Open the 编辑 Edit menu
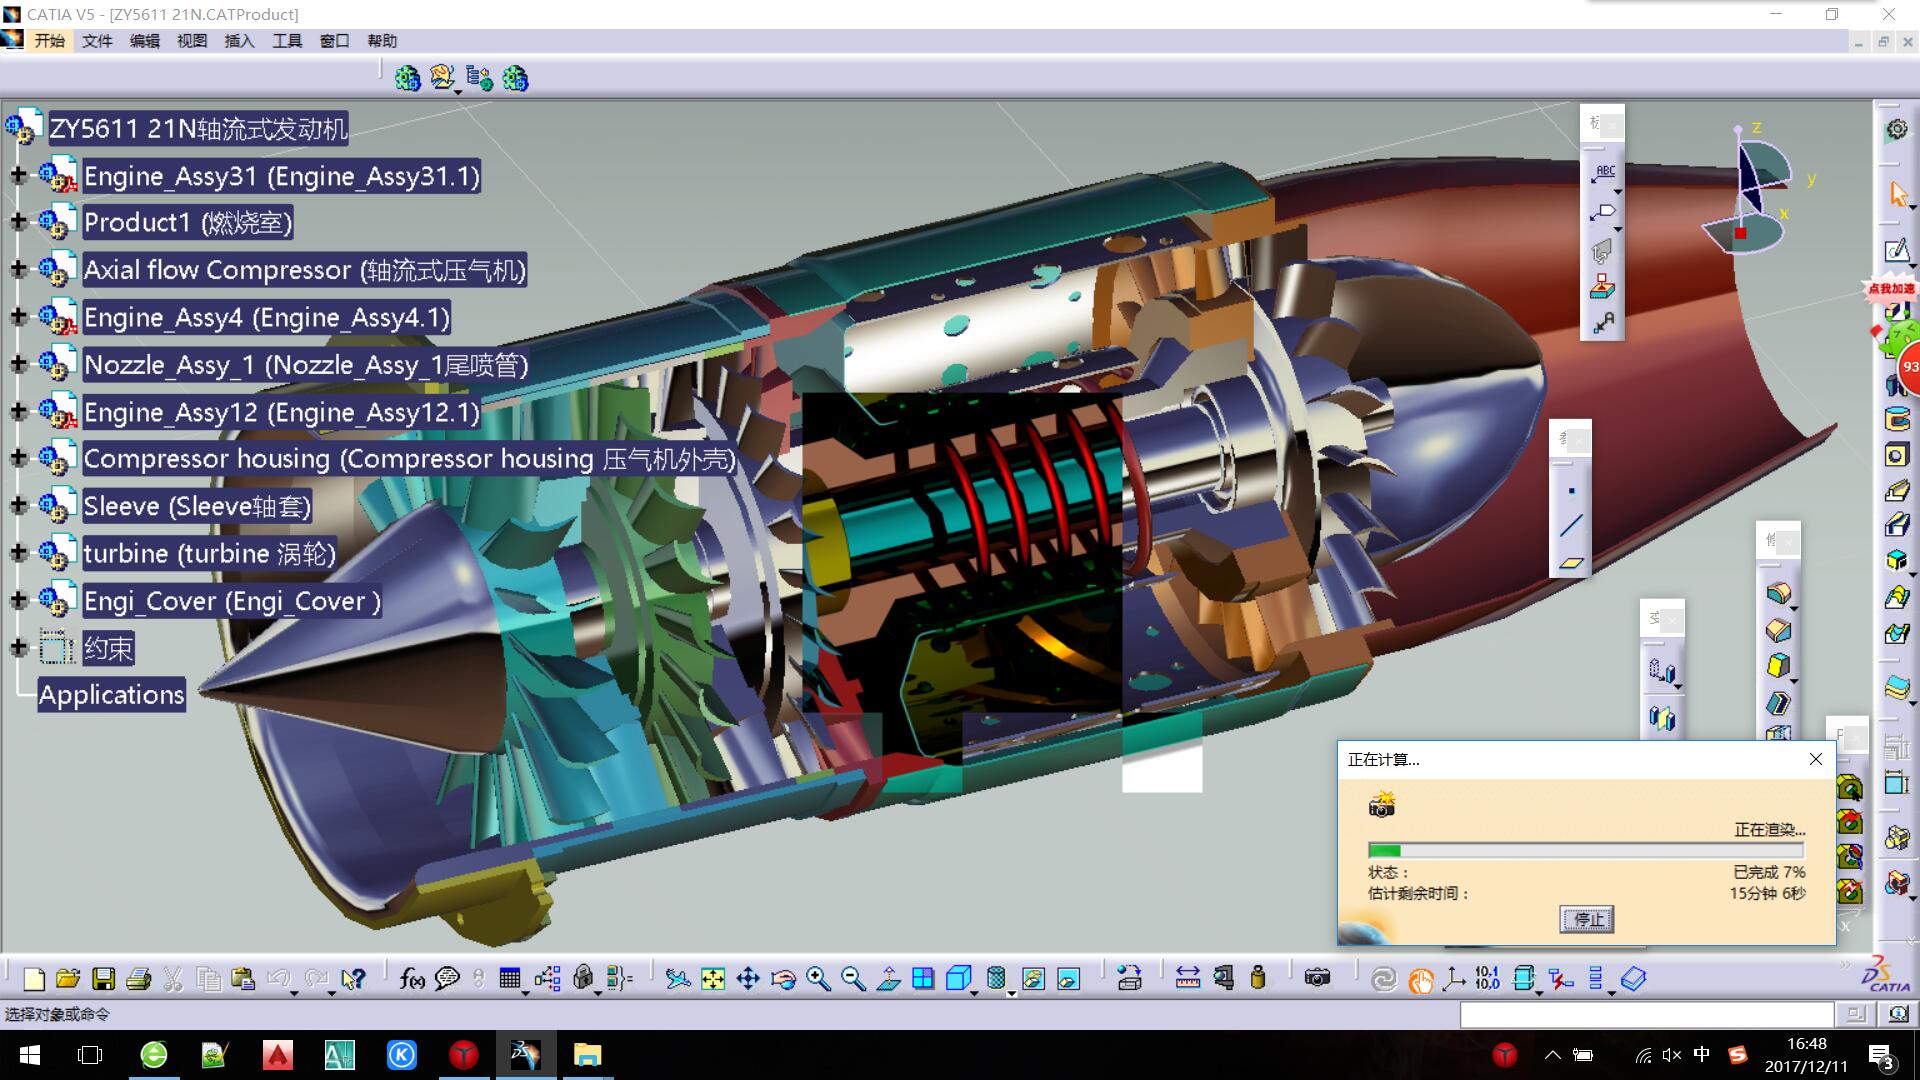Screen dimensions: 1920x1080 145,41
